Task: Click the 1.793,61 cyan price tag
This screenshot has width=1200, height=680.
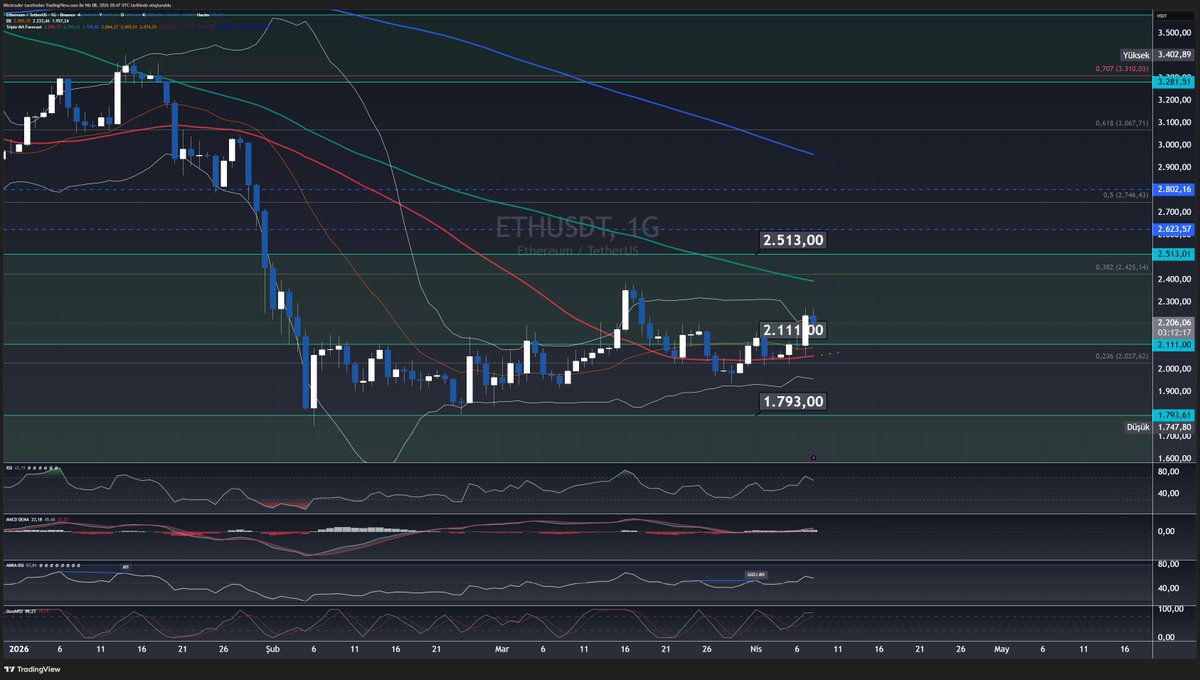Action: (x=1173, y=415)
